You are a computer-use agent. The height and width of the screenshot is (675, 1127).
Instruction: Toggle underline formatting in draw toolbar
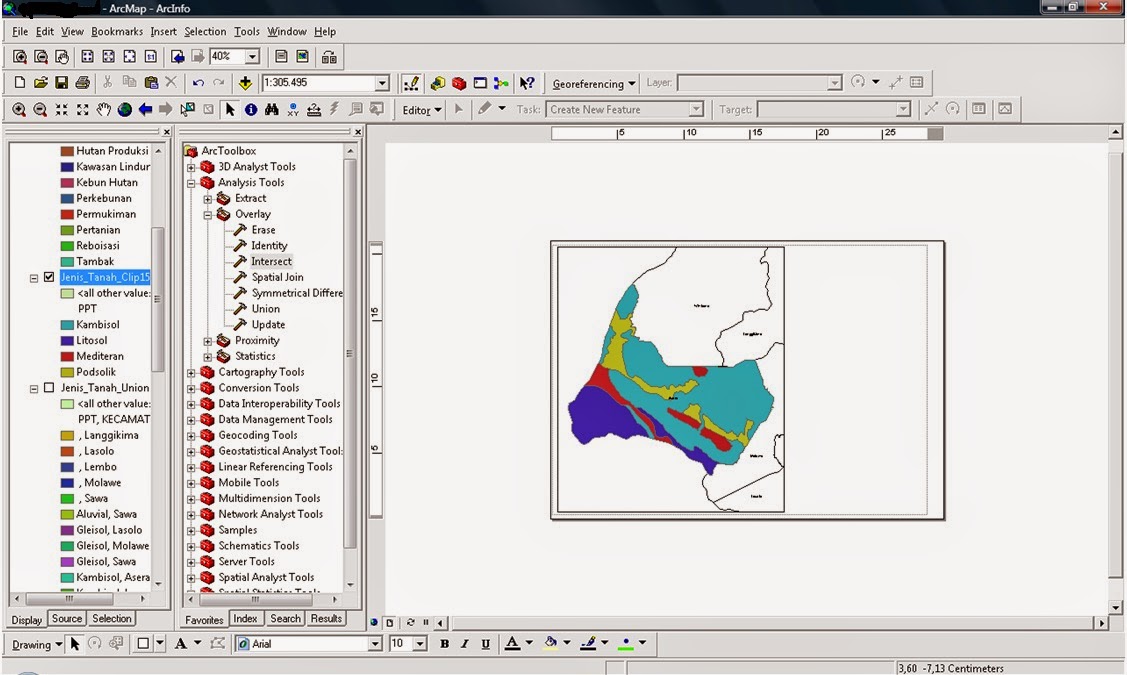point(487,644)
